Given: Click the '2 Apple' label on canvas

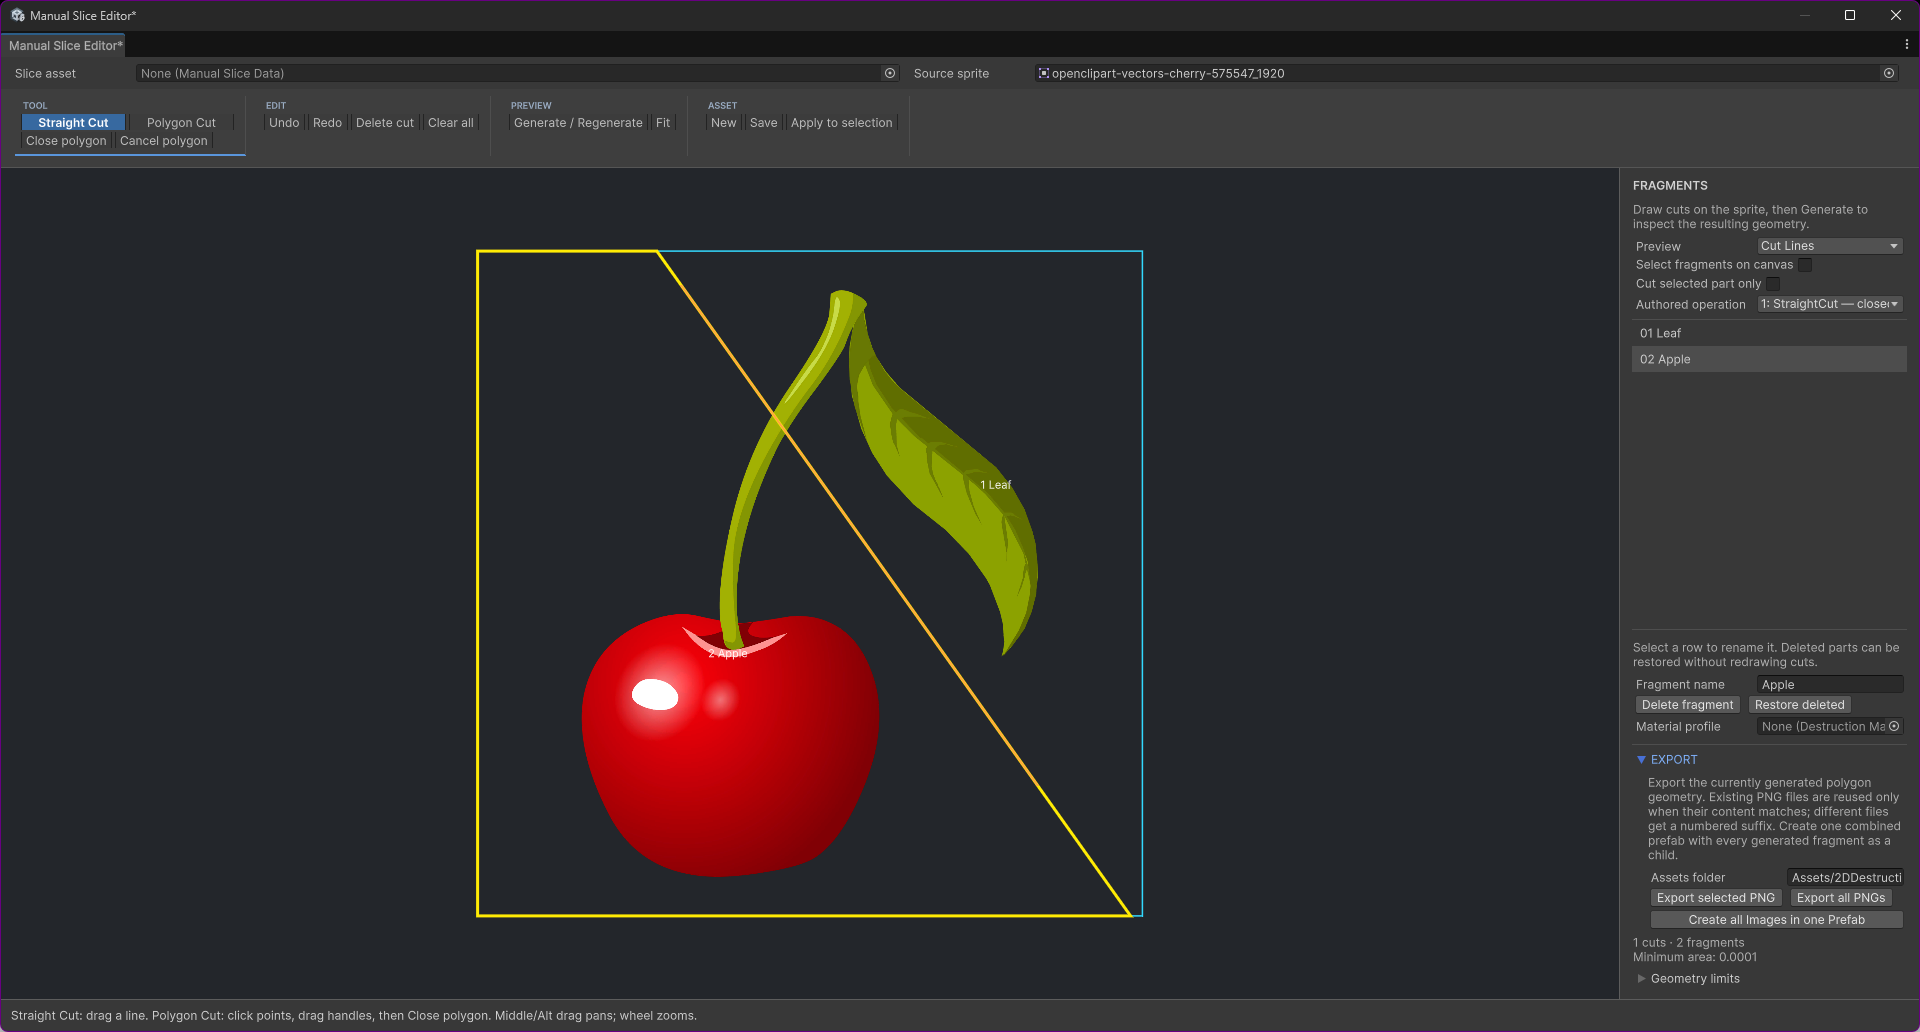Looking at the screenshot, I should pos(728,654).
